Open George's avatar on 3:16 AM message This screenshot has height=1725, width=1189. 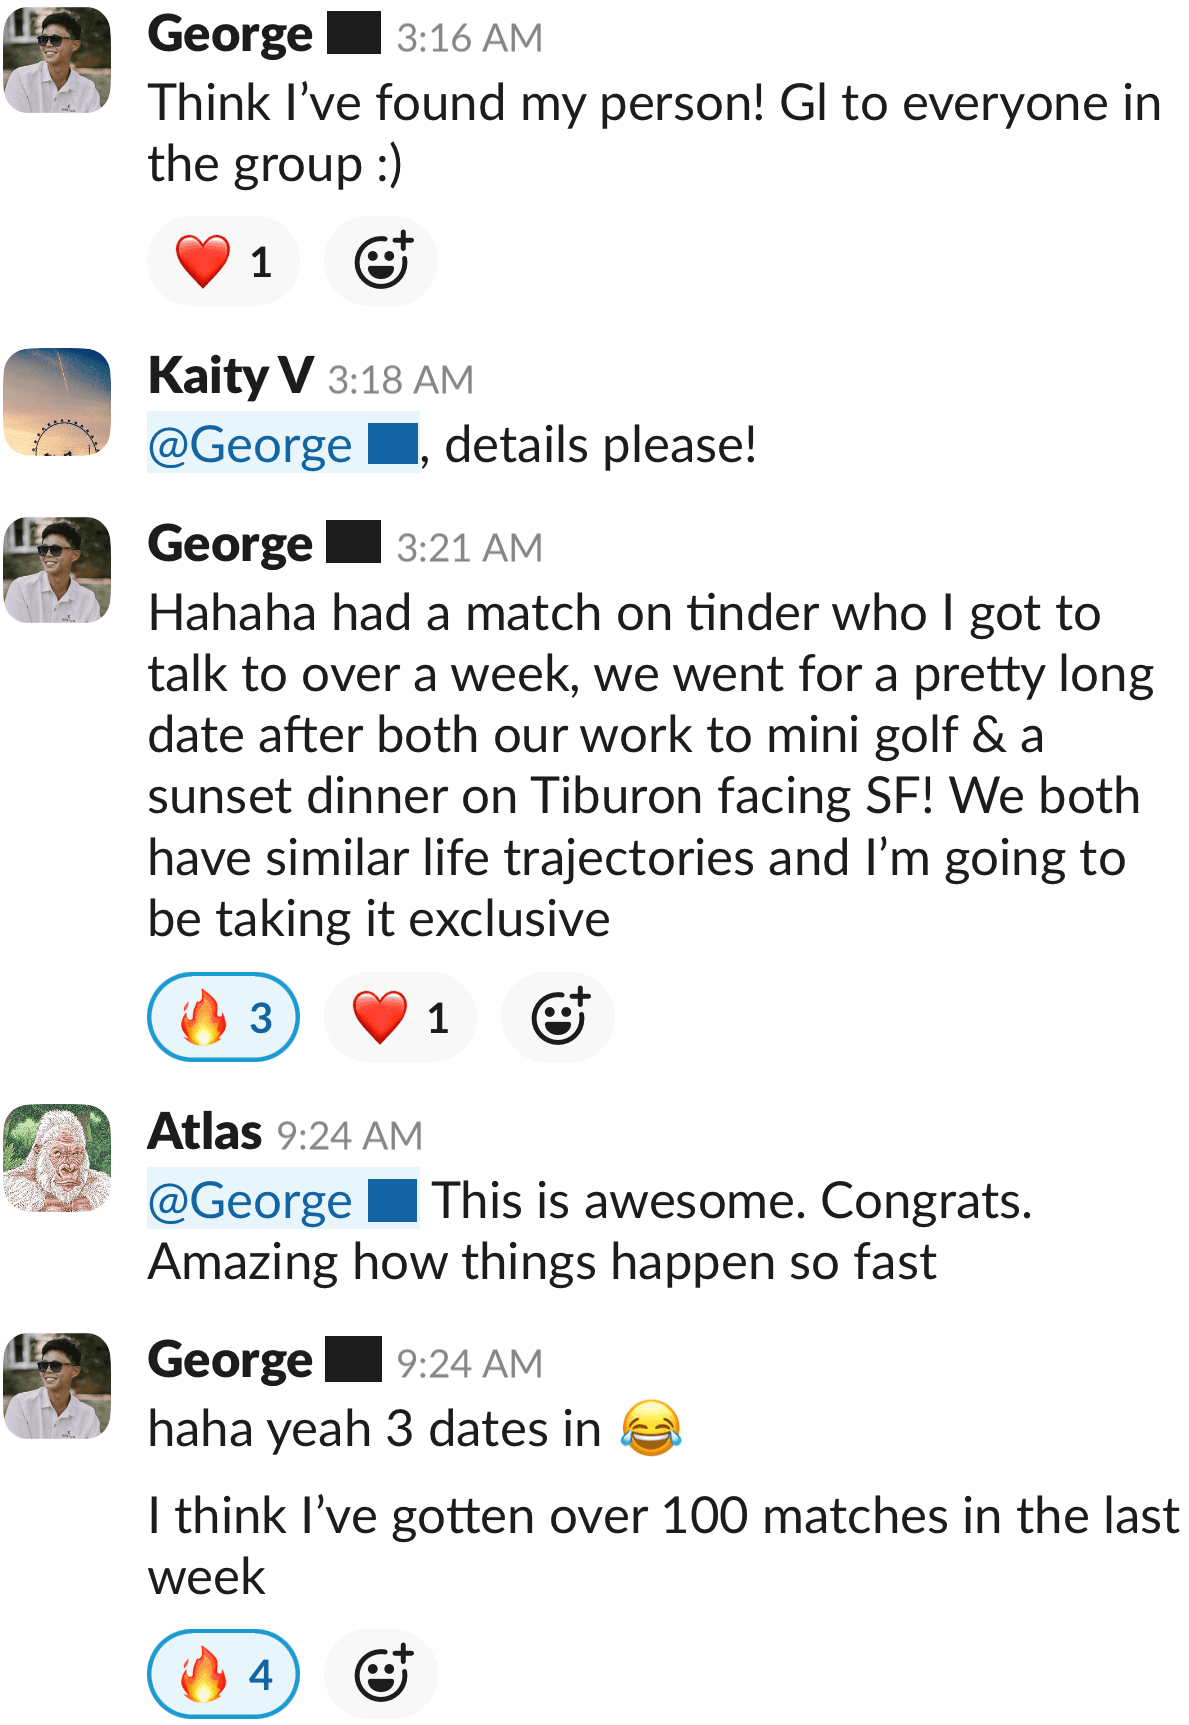(x=57, y=60)
